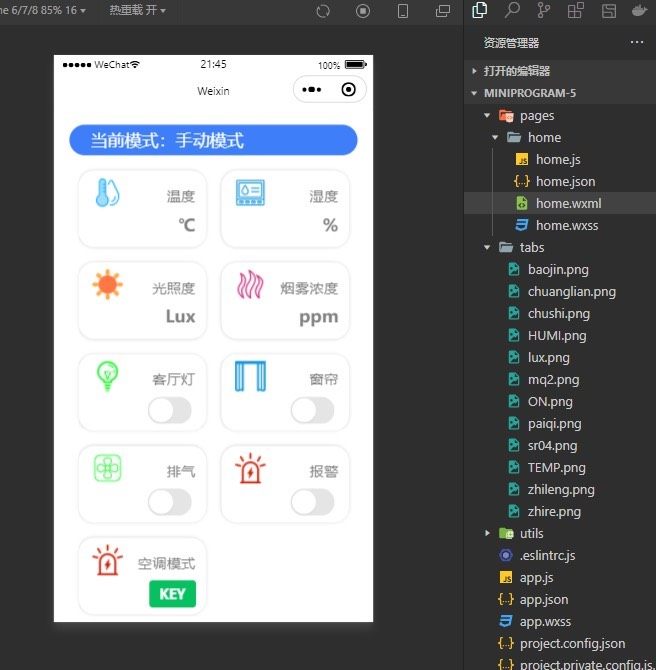Open home.wxml file
This screenshot has width=656, height=670.
(x=568, y=203)
